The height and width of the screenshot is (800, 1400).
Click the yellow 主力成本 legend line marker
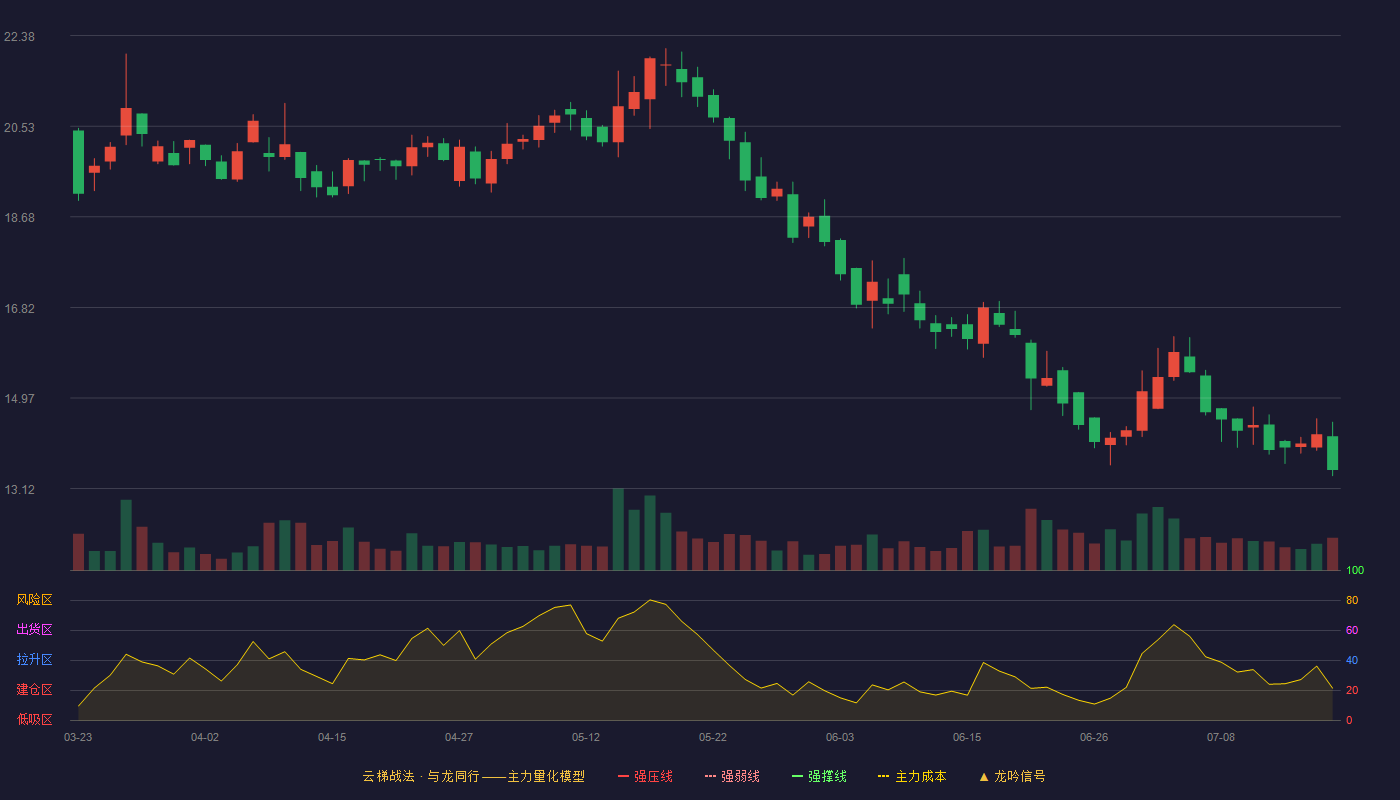tap(883, 776)
